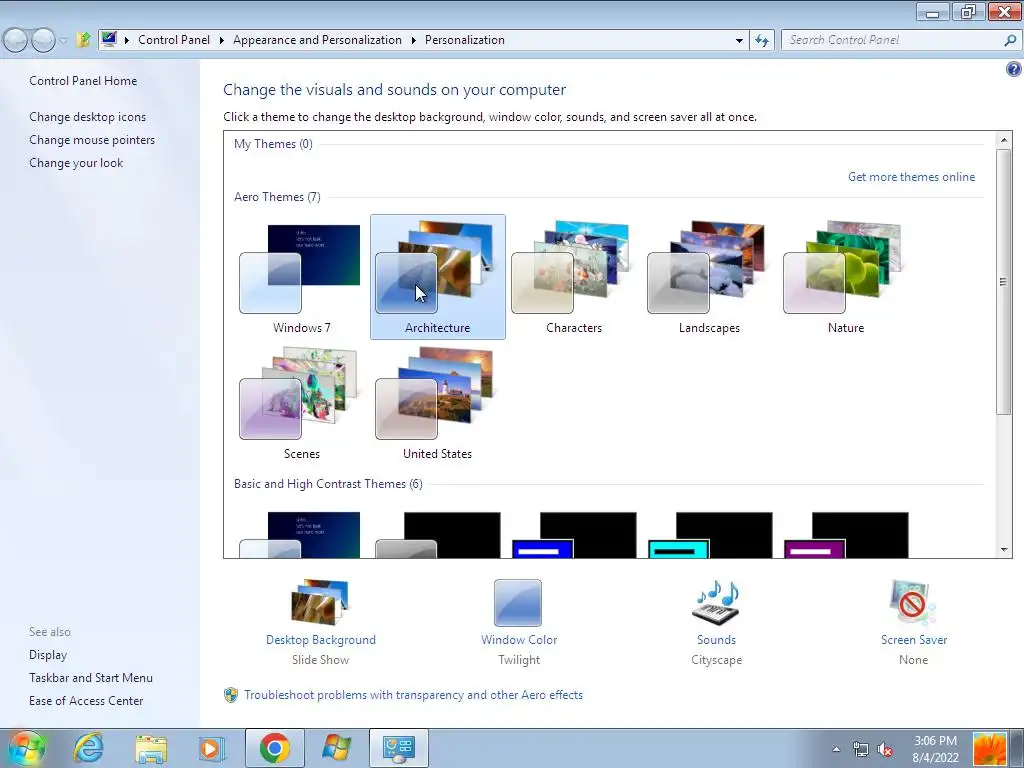Open the address bar history dropdown
The height and width of the screenshot is (768, 1024).
point(739,40)
